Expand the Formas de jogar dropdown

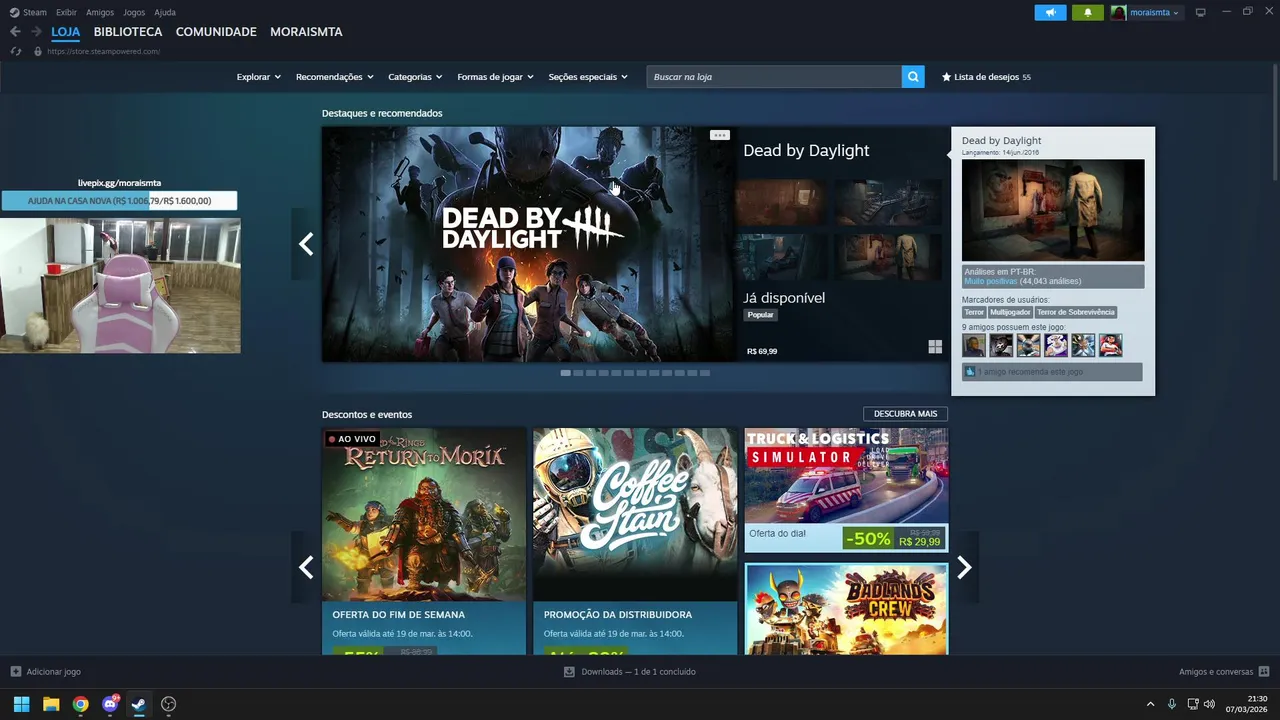(495, 77)
